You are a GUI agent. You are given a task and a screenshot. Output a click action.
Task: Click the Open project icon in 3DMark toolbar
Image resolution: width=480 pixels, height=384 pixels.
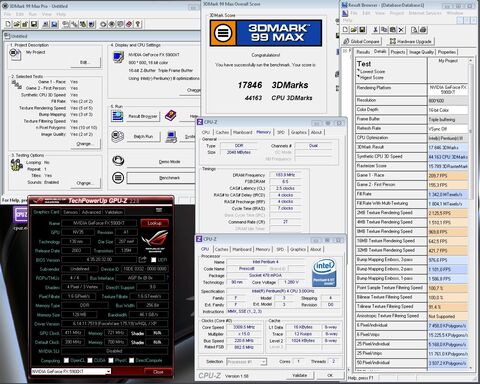17,24
